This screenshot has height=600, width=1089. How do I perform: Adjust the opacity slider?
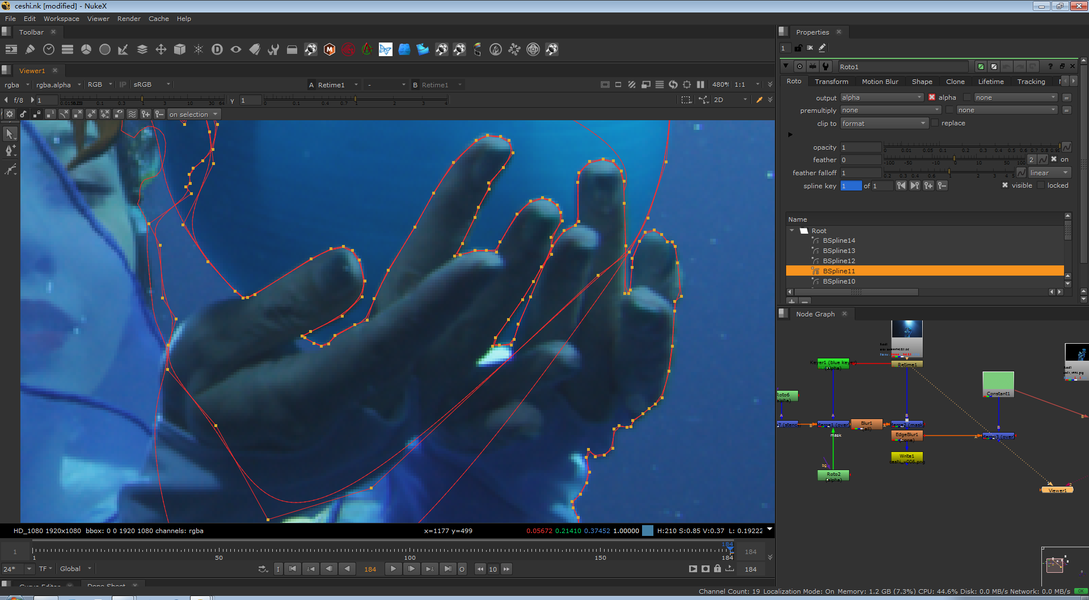coord(971,147)
